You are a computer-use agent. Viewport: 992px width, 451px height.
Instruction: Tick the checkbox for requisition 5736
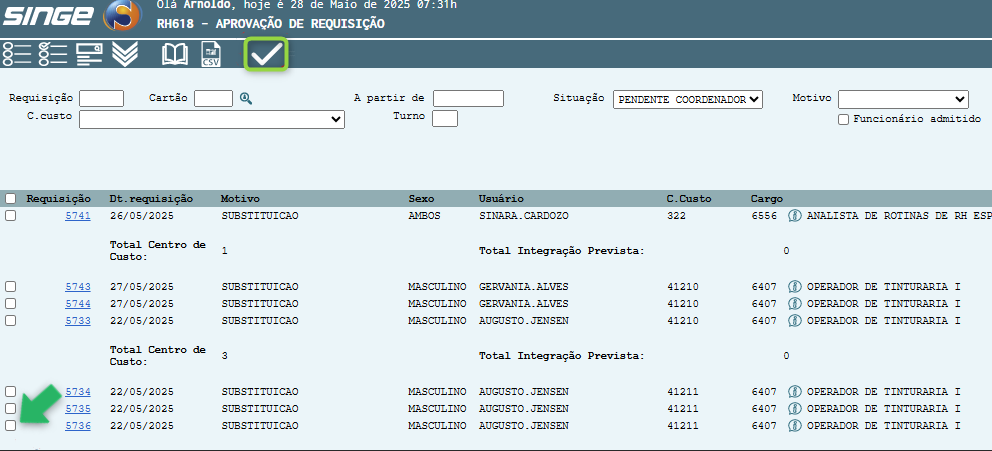10,426
